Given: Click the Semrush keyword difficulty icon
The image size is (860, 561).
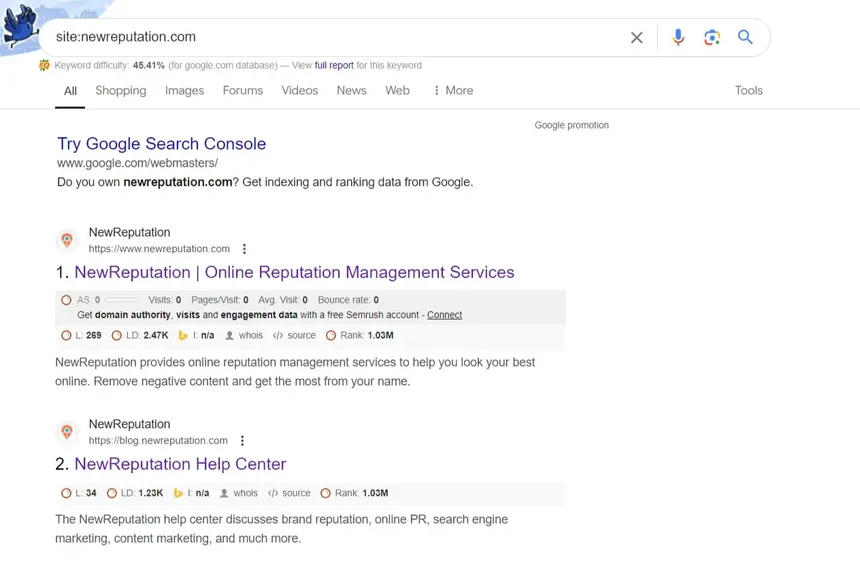Looking at the screenshot, I should click(44, 65).
